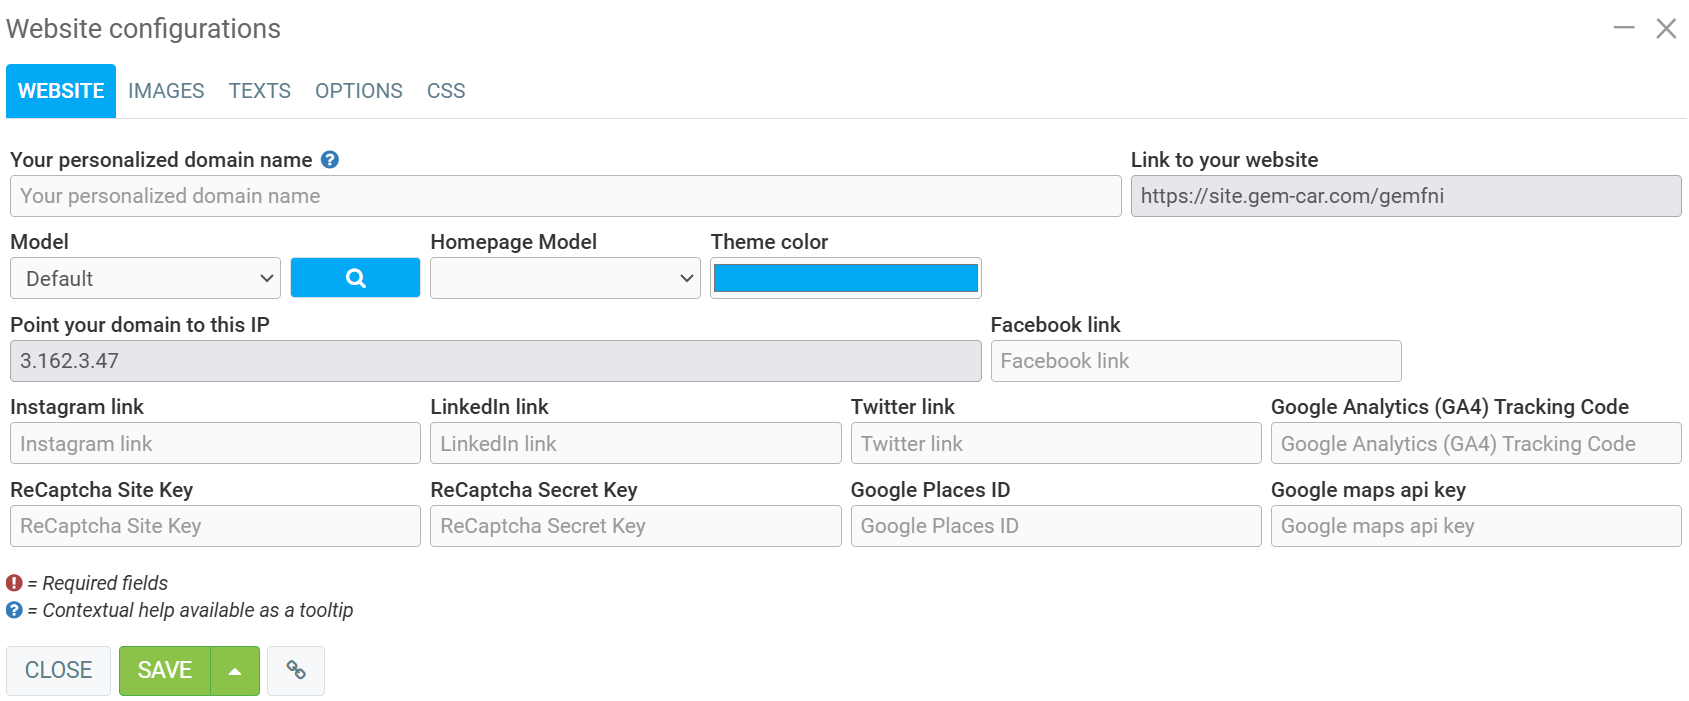Switch to the TEXTS tab
Screen dimensions: 1689x701
point(260,91)
